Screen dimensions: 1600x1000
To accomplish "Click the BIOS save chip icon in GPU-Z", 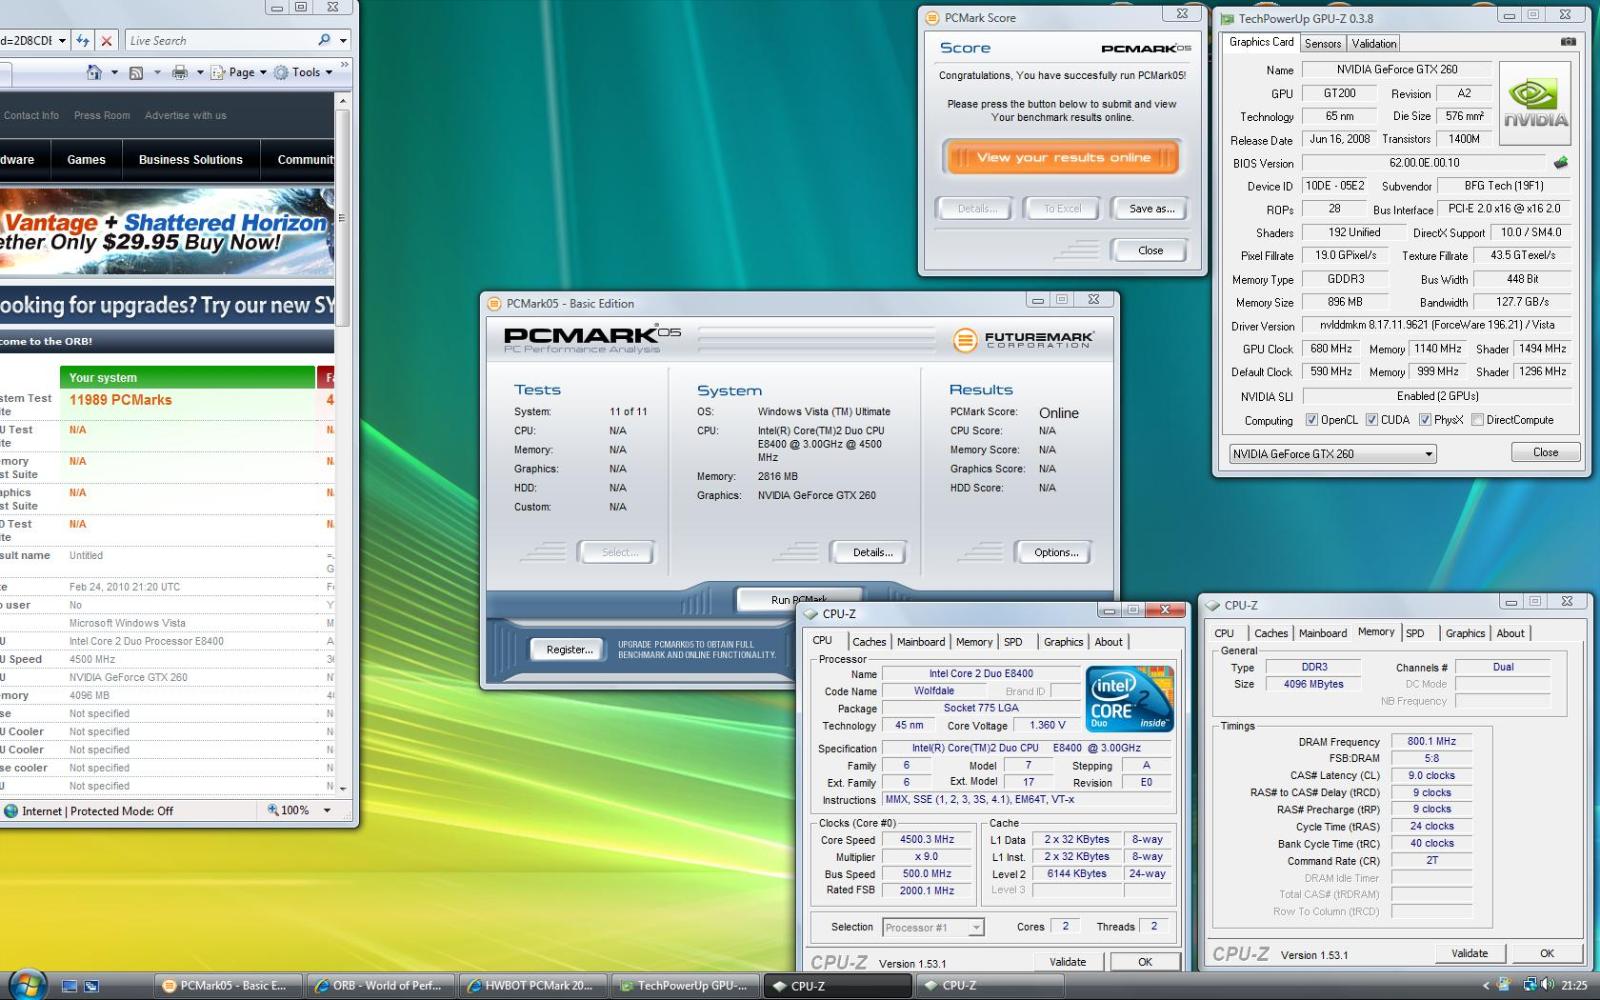I will [1560, 162].
